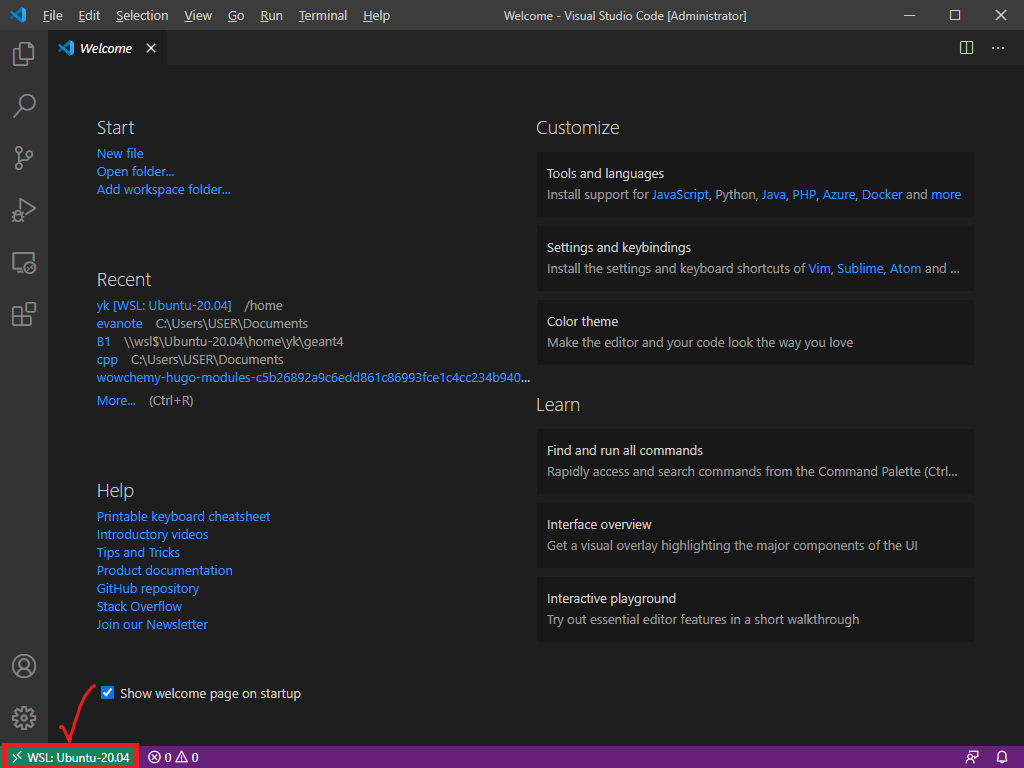The image size is (1024, 768).
Task: Open Run and Debug view icon
Action: pos(24,210)
